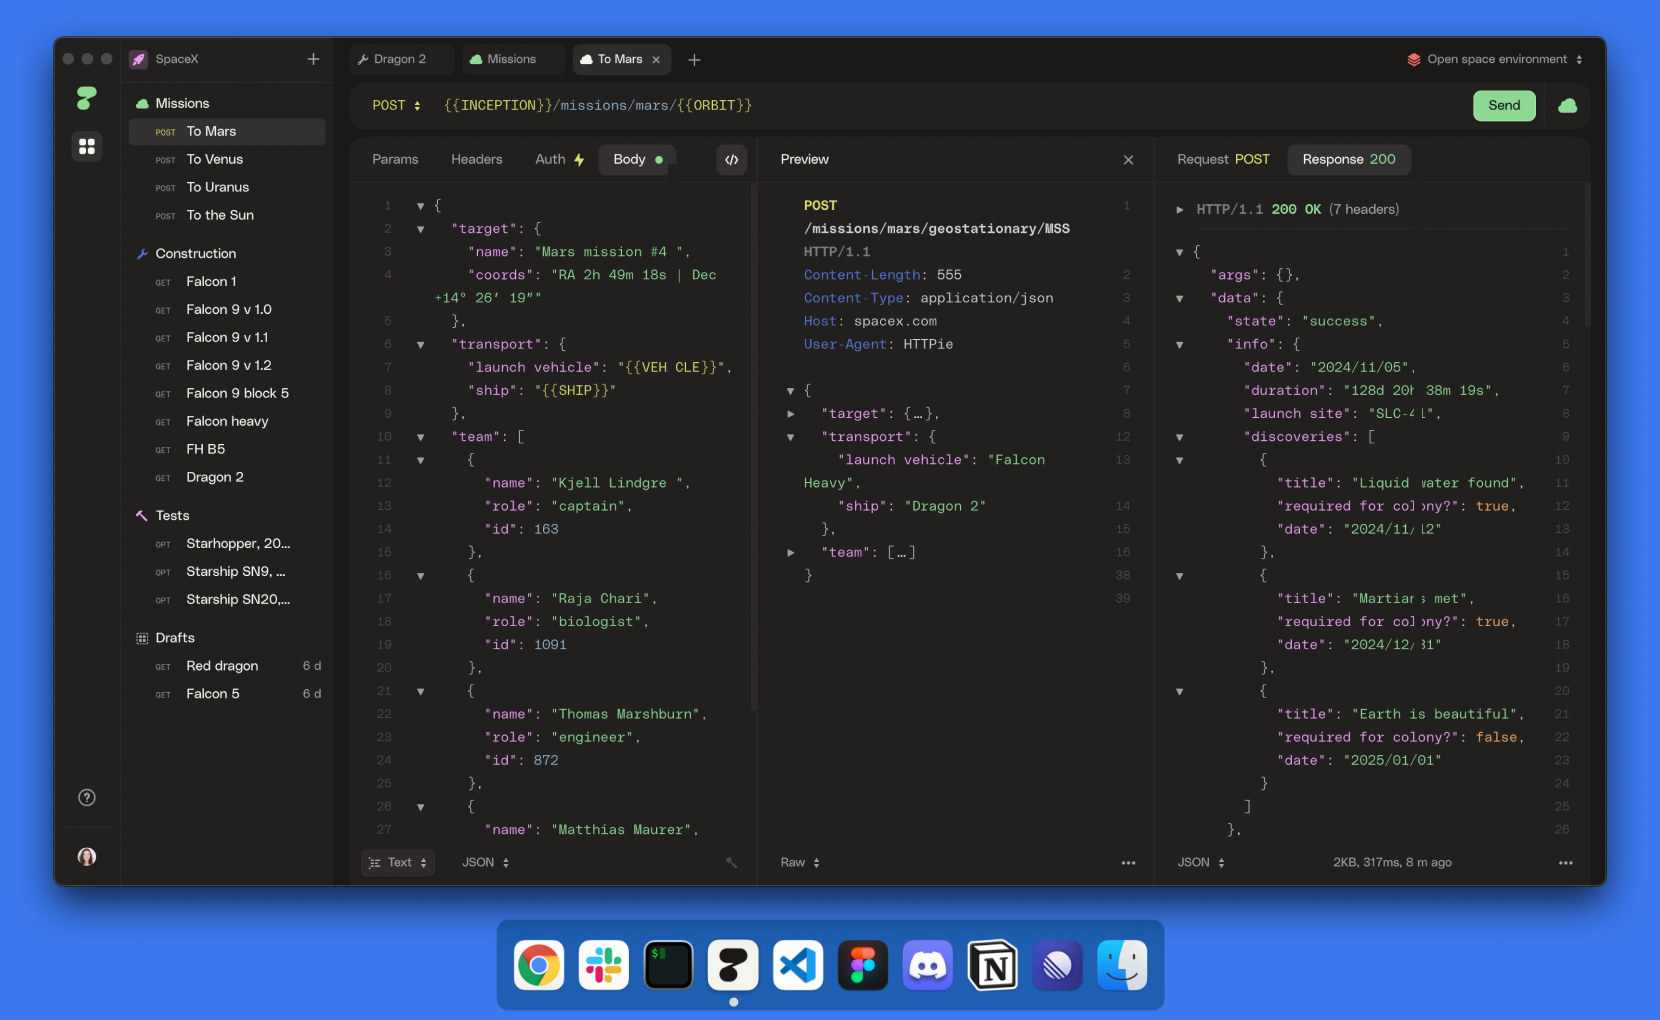Screen dimensions: 1660x1020
Task: Click the HTTPie logo in the sidebar
Action: [87, 98]
